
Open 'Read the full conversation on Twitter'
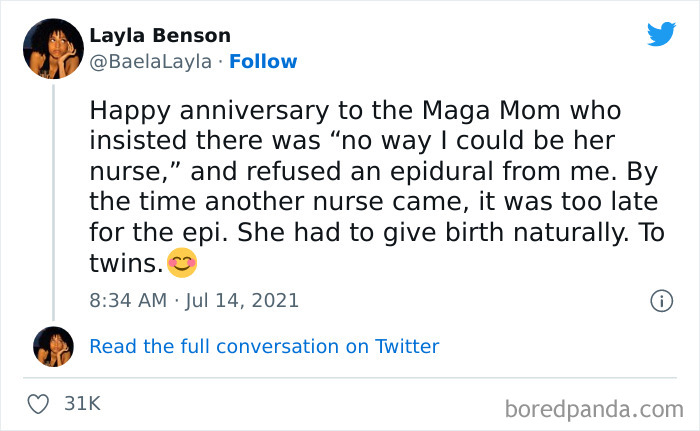point(264,347)
